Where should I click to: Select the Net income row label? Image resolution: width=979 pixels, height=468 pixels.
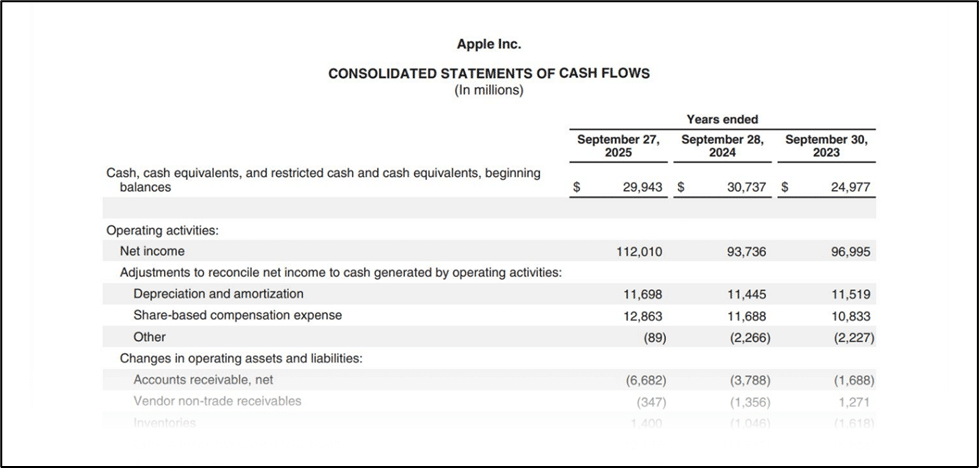click(152, 252)
